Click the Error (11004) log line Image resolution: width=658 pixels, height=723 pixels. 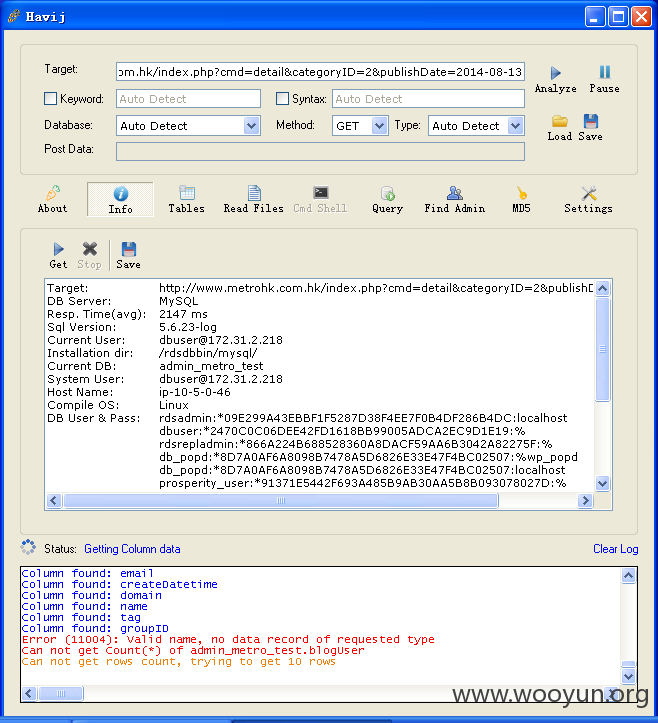click(228, 640)
